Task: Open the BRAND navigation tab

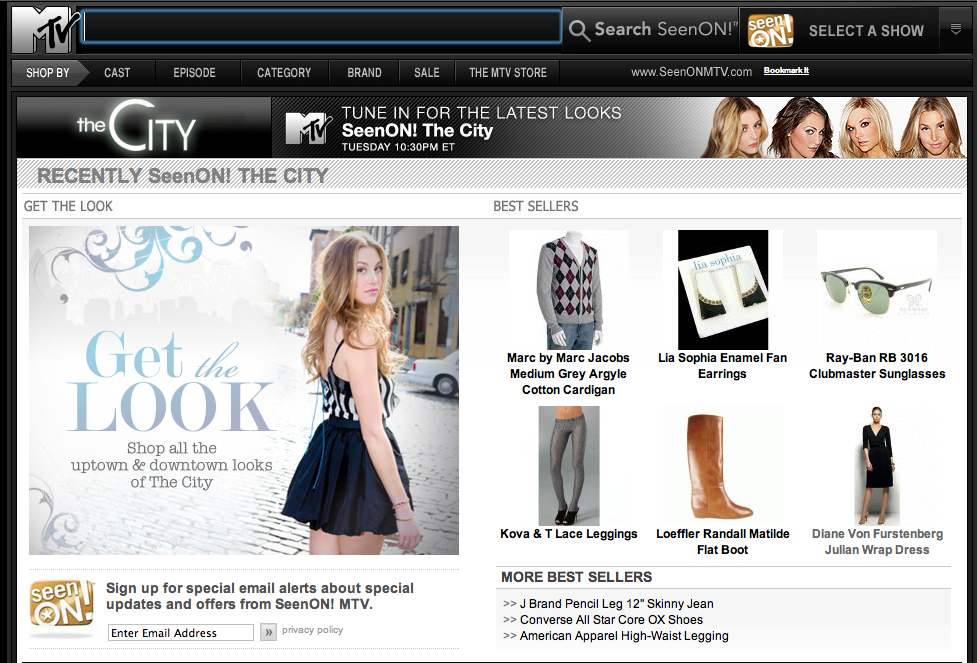Action: pyautogui.click(x=365, y=73)
